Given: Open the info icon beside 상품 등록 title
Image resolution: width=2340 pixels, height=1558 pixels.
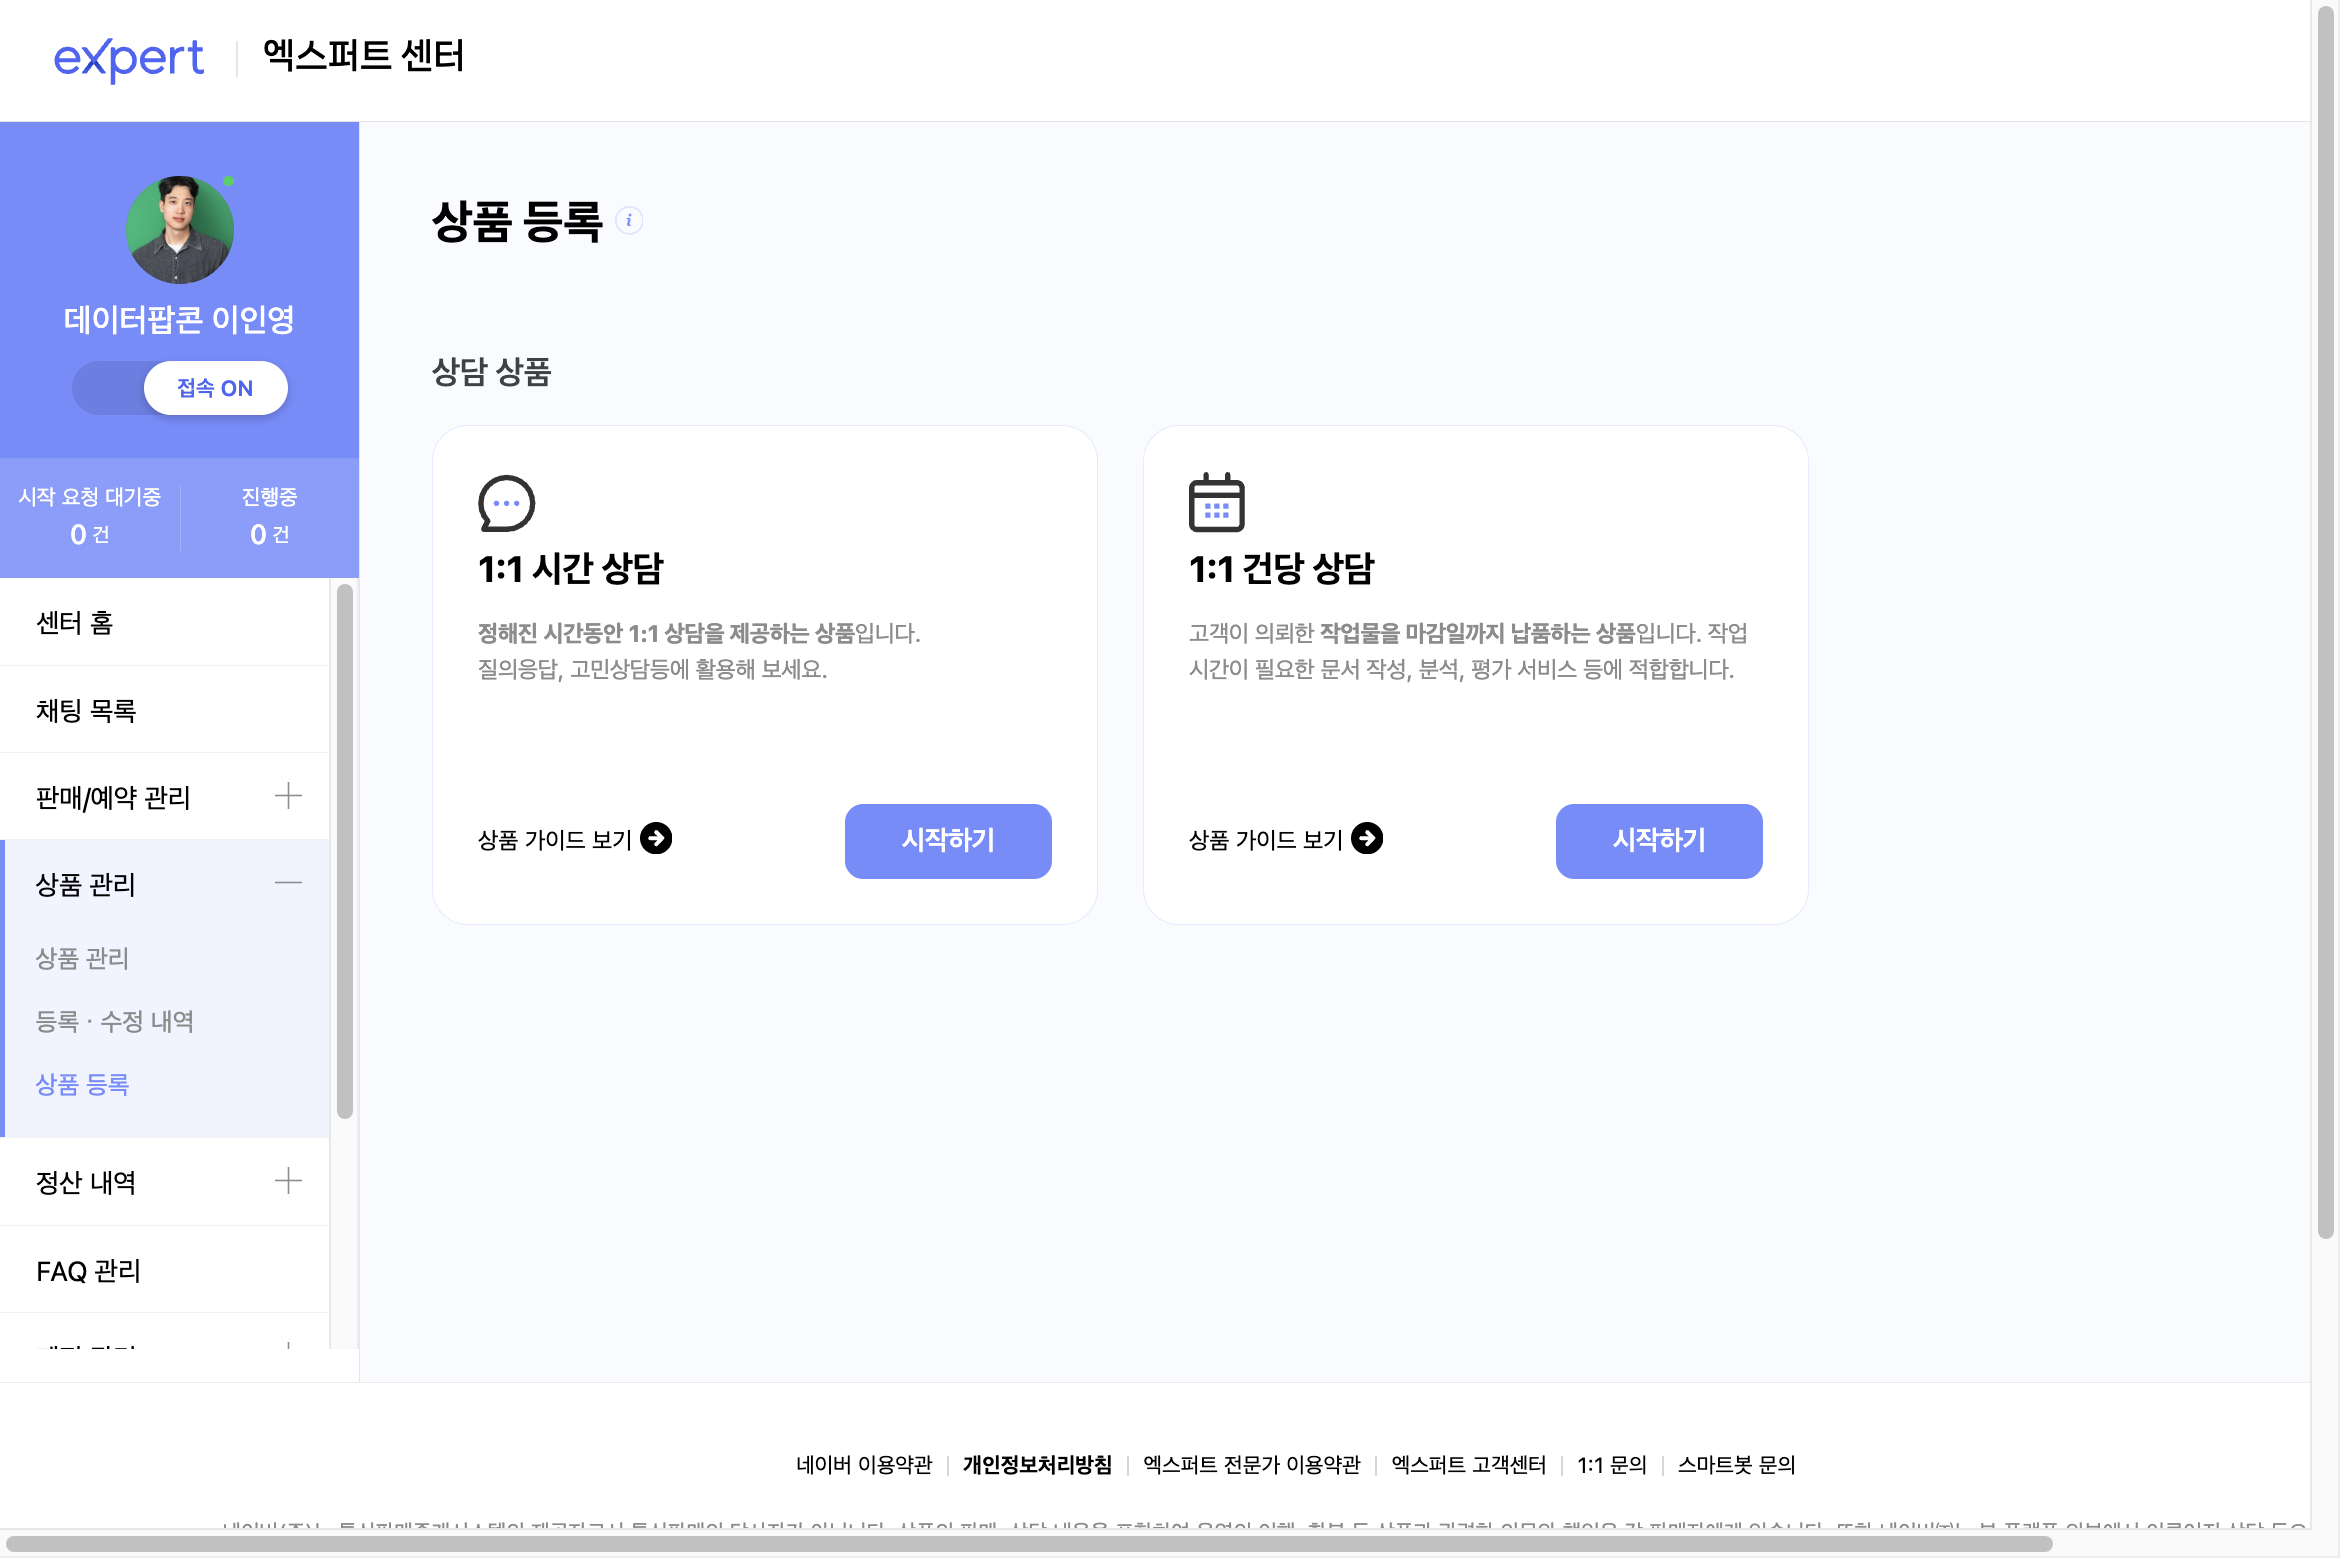Looking at the screenshot, I should pyautogui.click(x=629, y=221).
